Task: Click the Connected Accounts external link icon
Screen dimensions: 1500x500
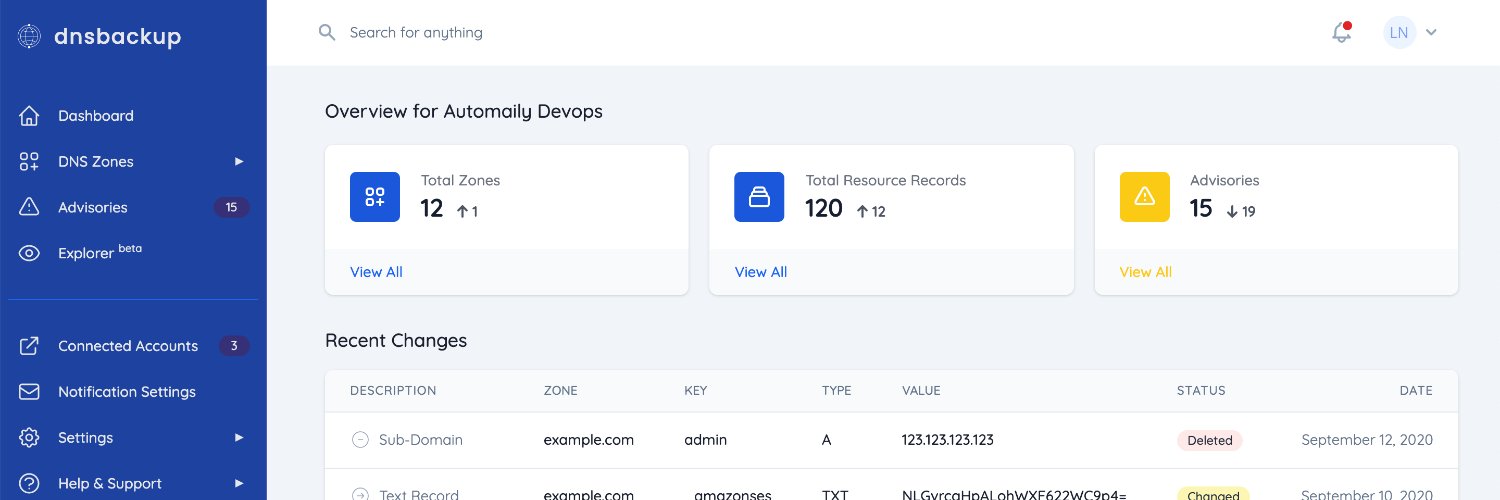Action: 29,346
